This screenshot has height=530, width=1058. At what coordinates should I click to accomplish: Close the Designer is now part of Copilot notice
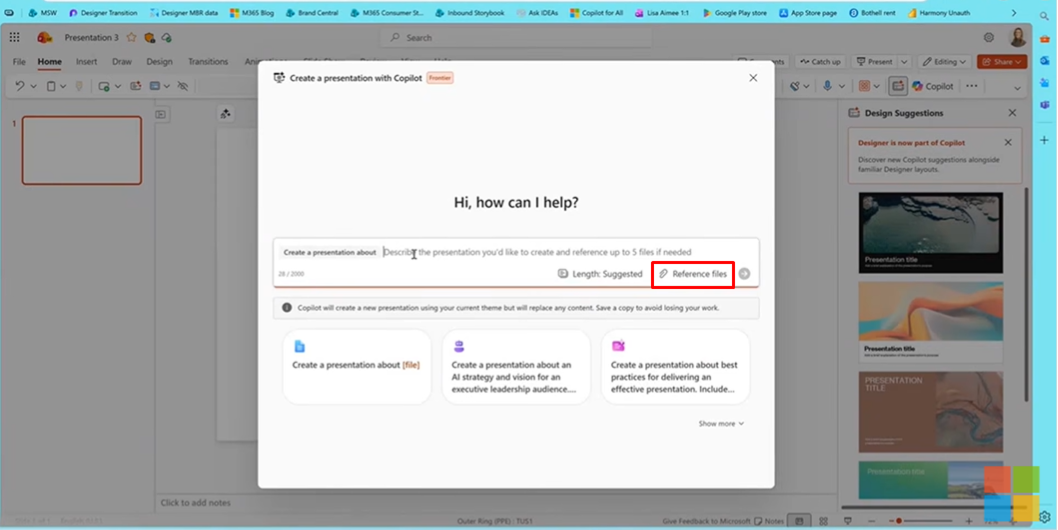click(1008, 143)
